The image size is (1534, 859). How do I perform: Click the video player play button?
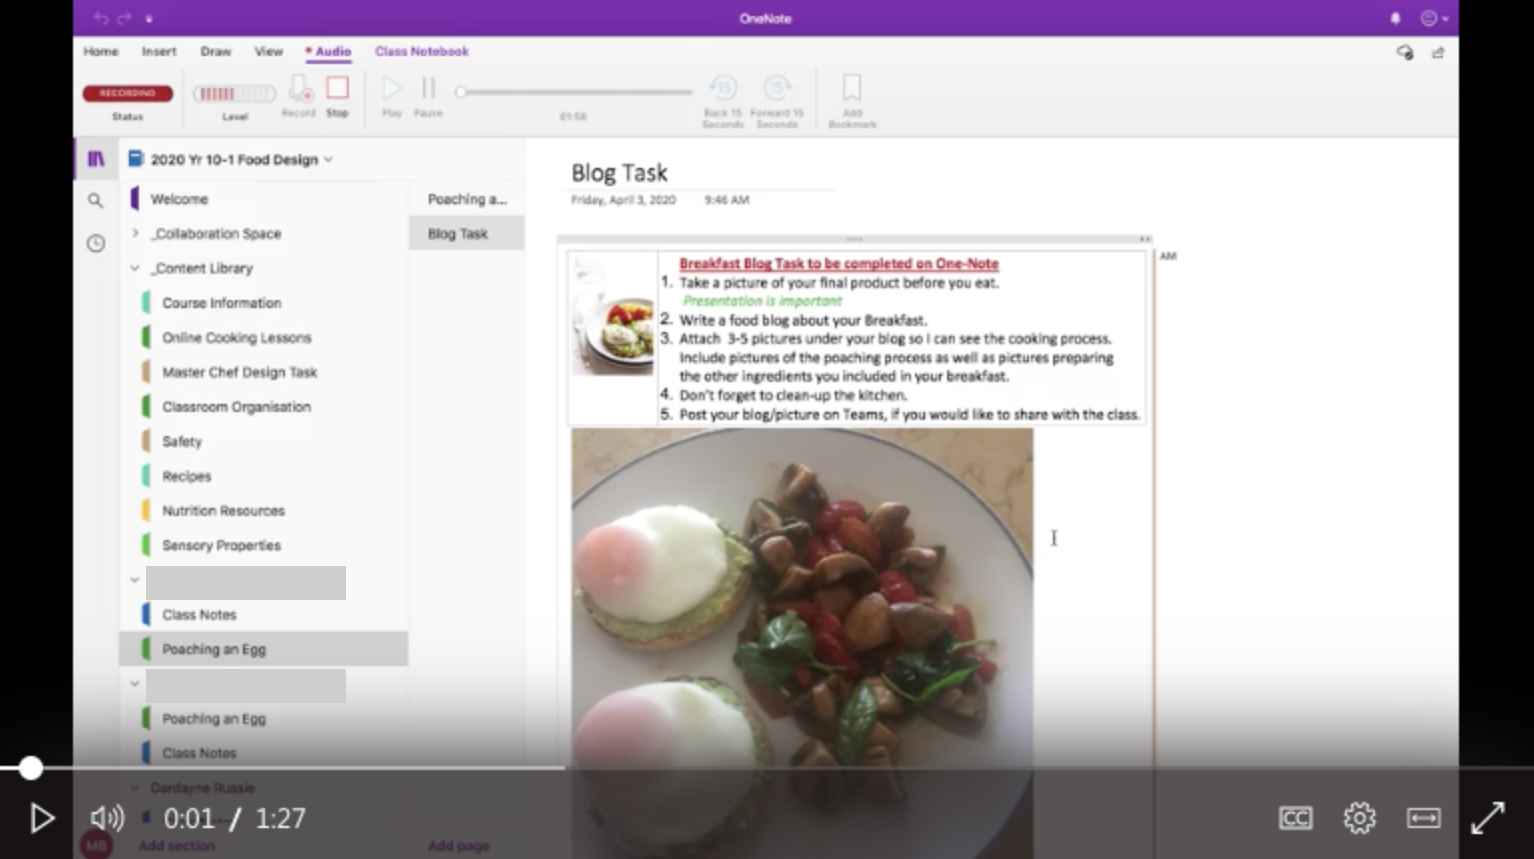pos(42,819)
